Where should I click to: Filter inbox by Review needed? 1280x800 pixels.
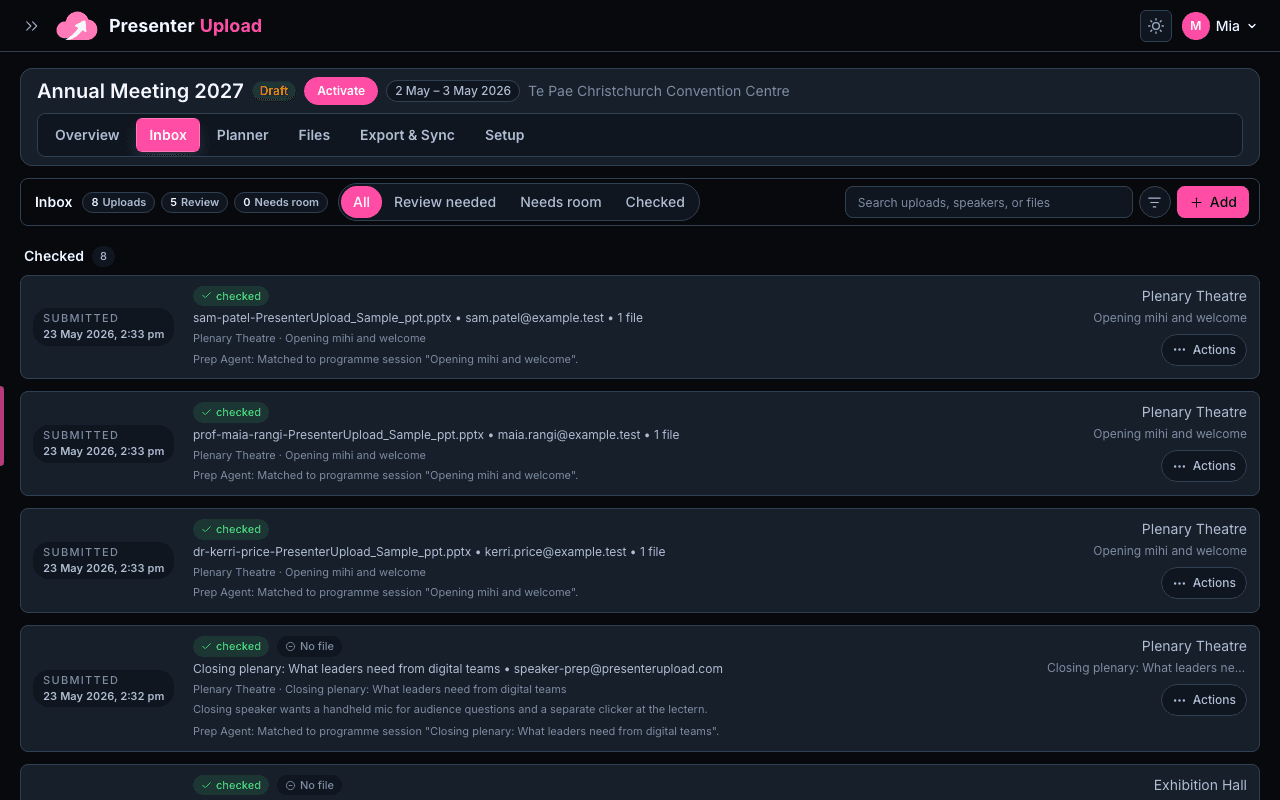445,202
